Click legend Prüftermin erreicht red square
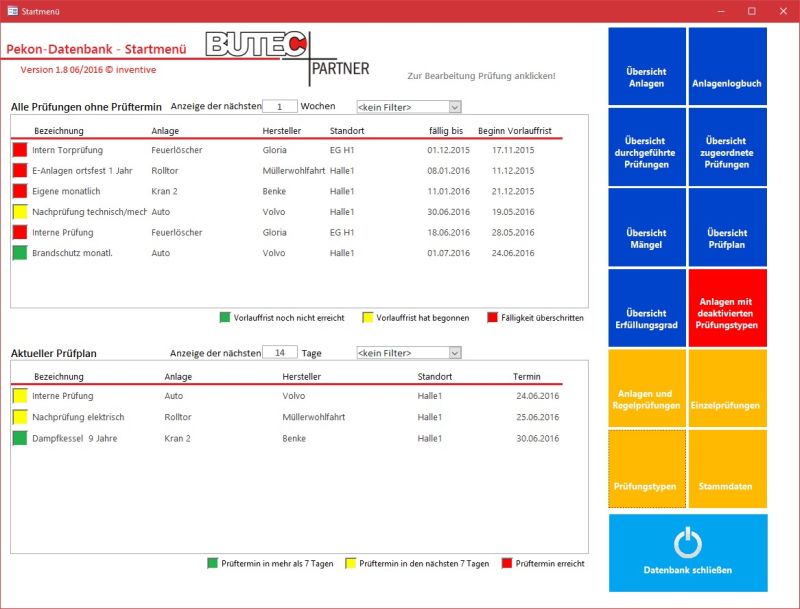 pyautogui.click(x=507, y=563)
